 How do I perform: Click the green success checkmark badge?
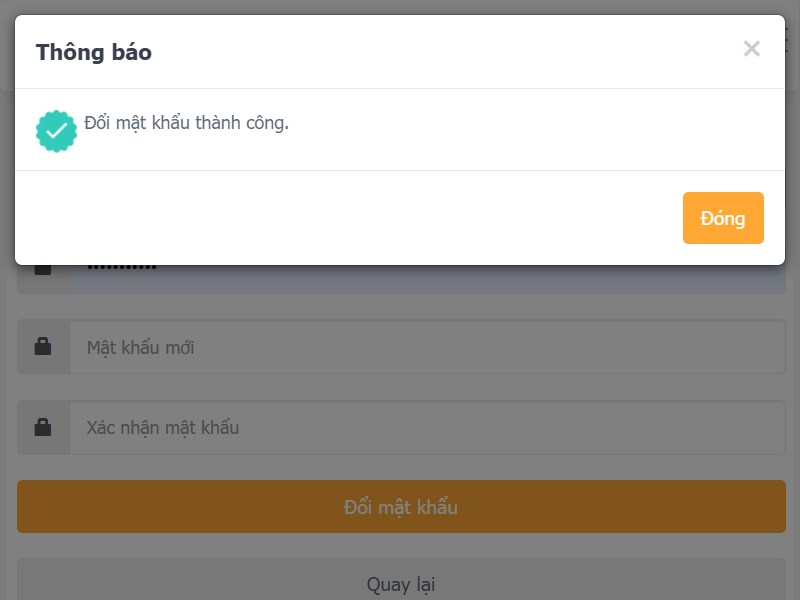56,131
